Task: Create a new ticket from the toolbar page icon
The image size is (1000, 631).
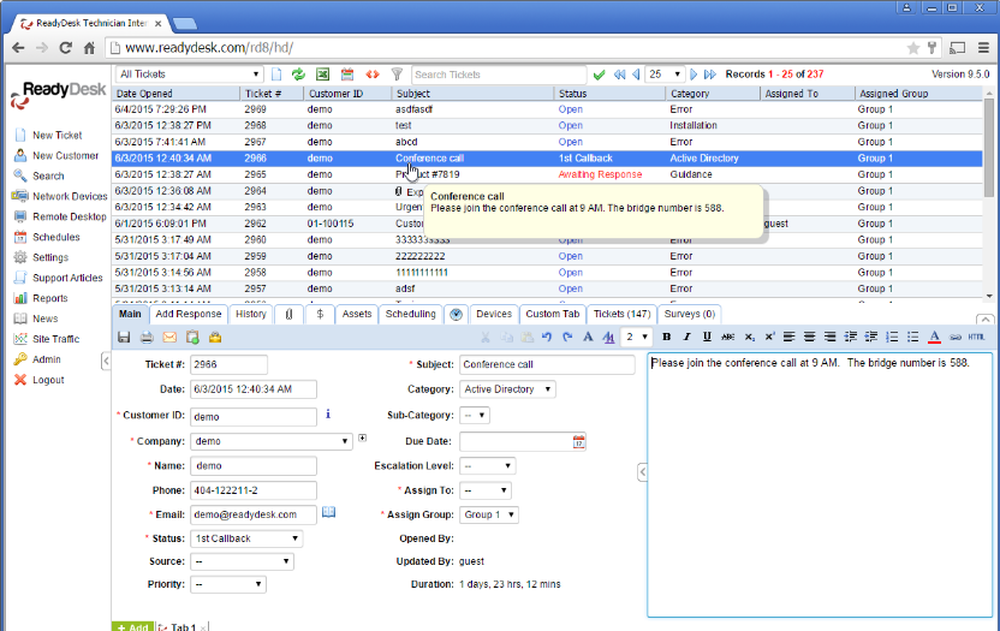Action: (x=276, y=75)
